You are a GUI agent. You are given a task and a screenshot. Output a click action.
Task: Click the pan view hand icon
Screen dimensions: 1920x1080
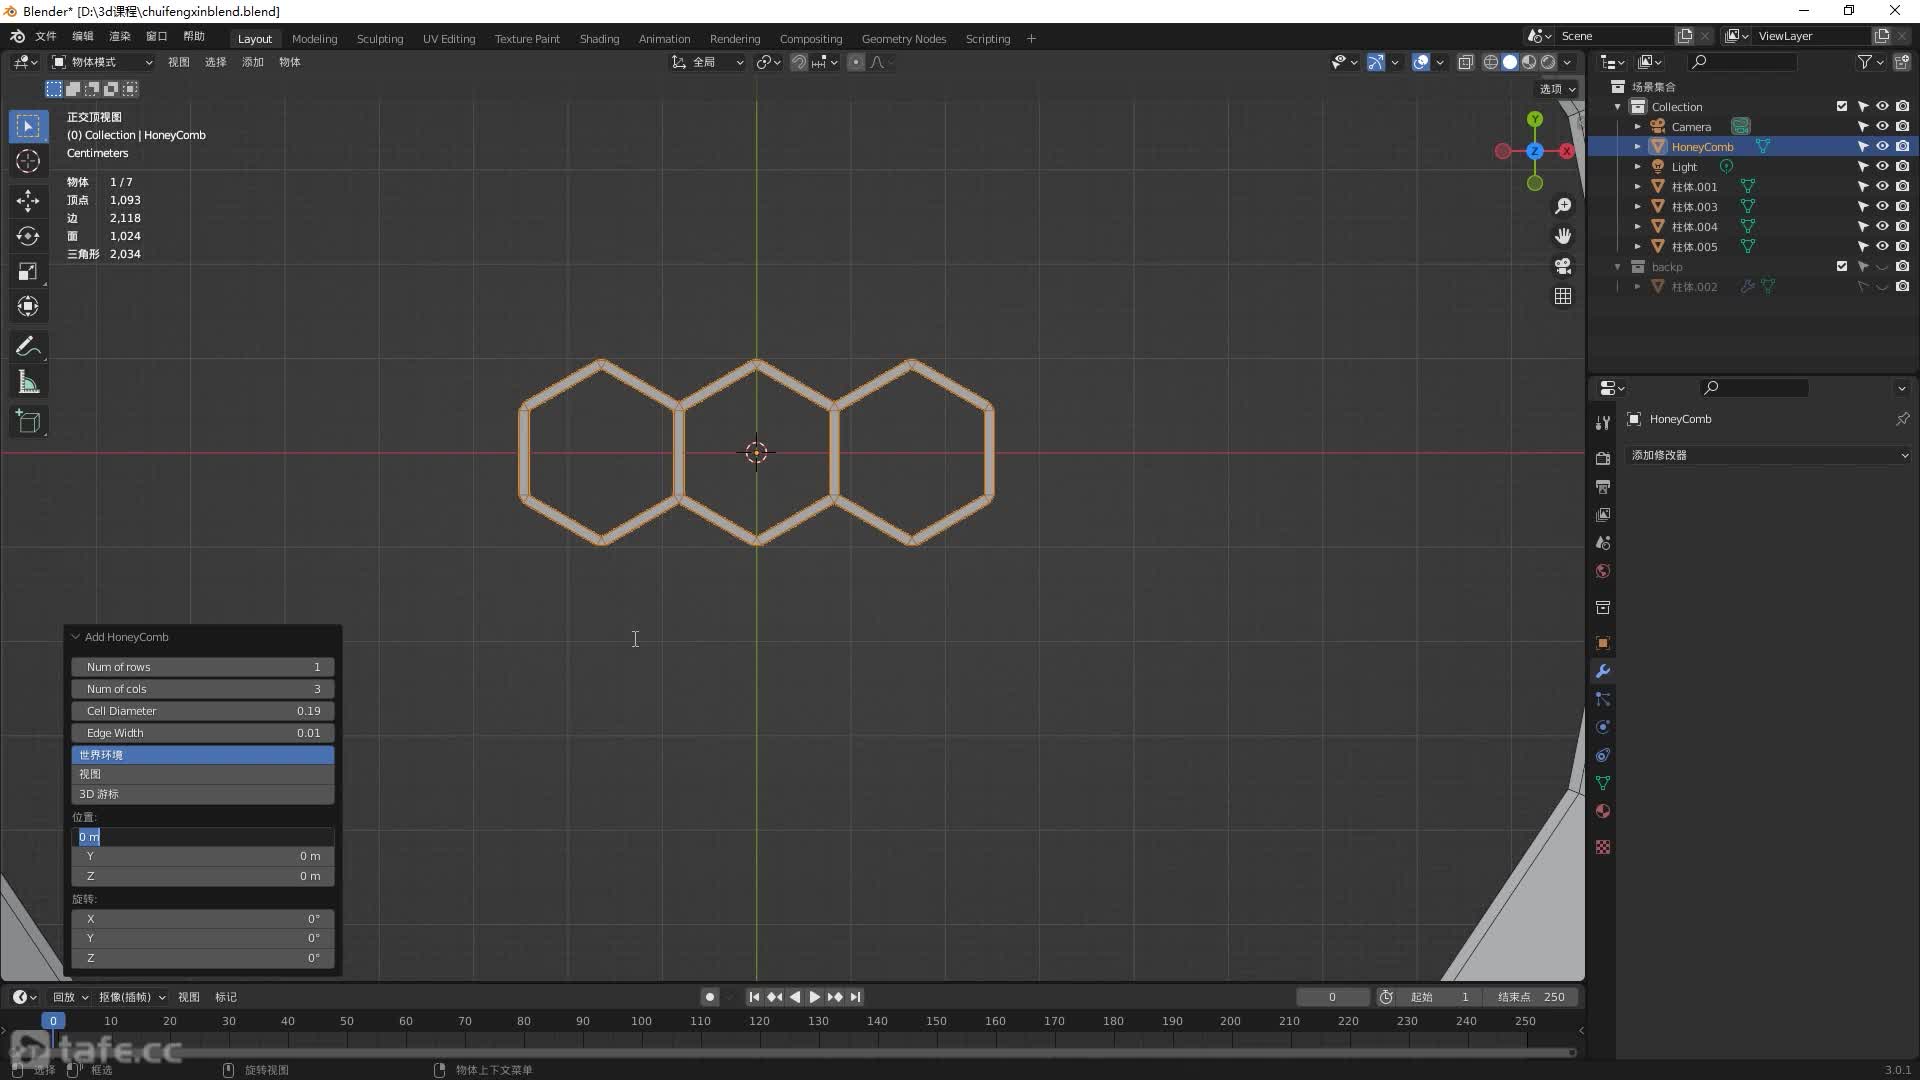pos(1563,236)
